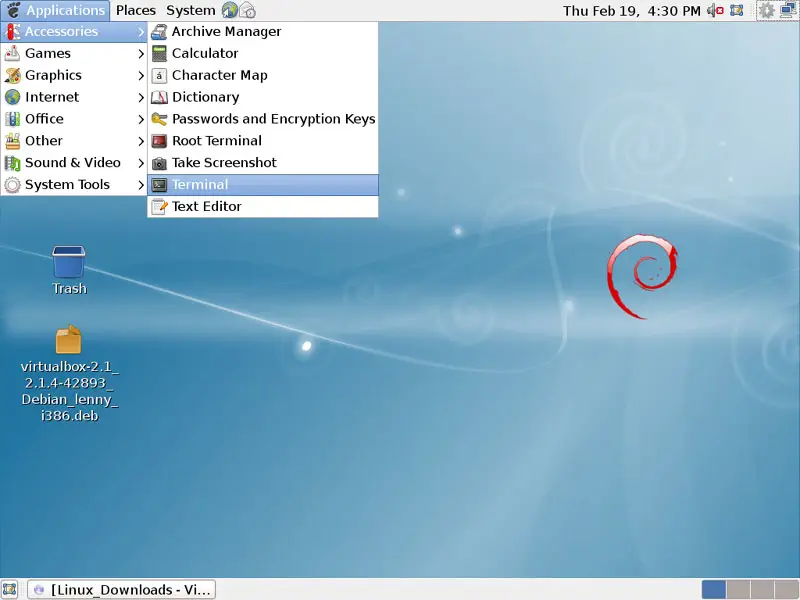The image size is (800, 600).
Task: Expand the Accessories submenu arrow
Action: [141, 32]
